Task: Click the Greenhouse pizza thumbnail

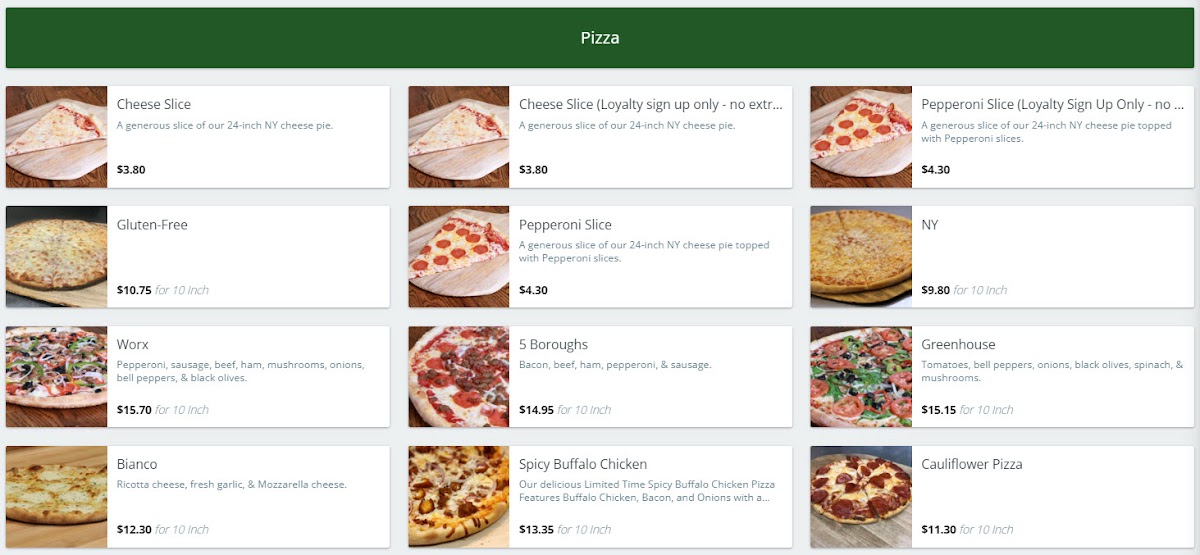Action: tap(860, 377)
